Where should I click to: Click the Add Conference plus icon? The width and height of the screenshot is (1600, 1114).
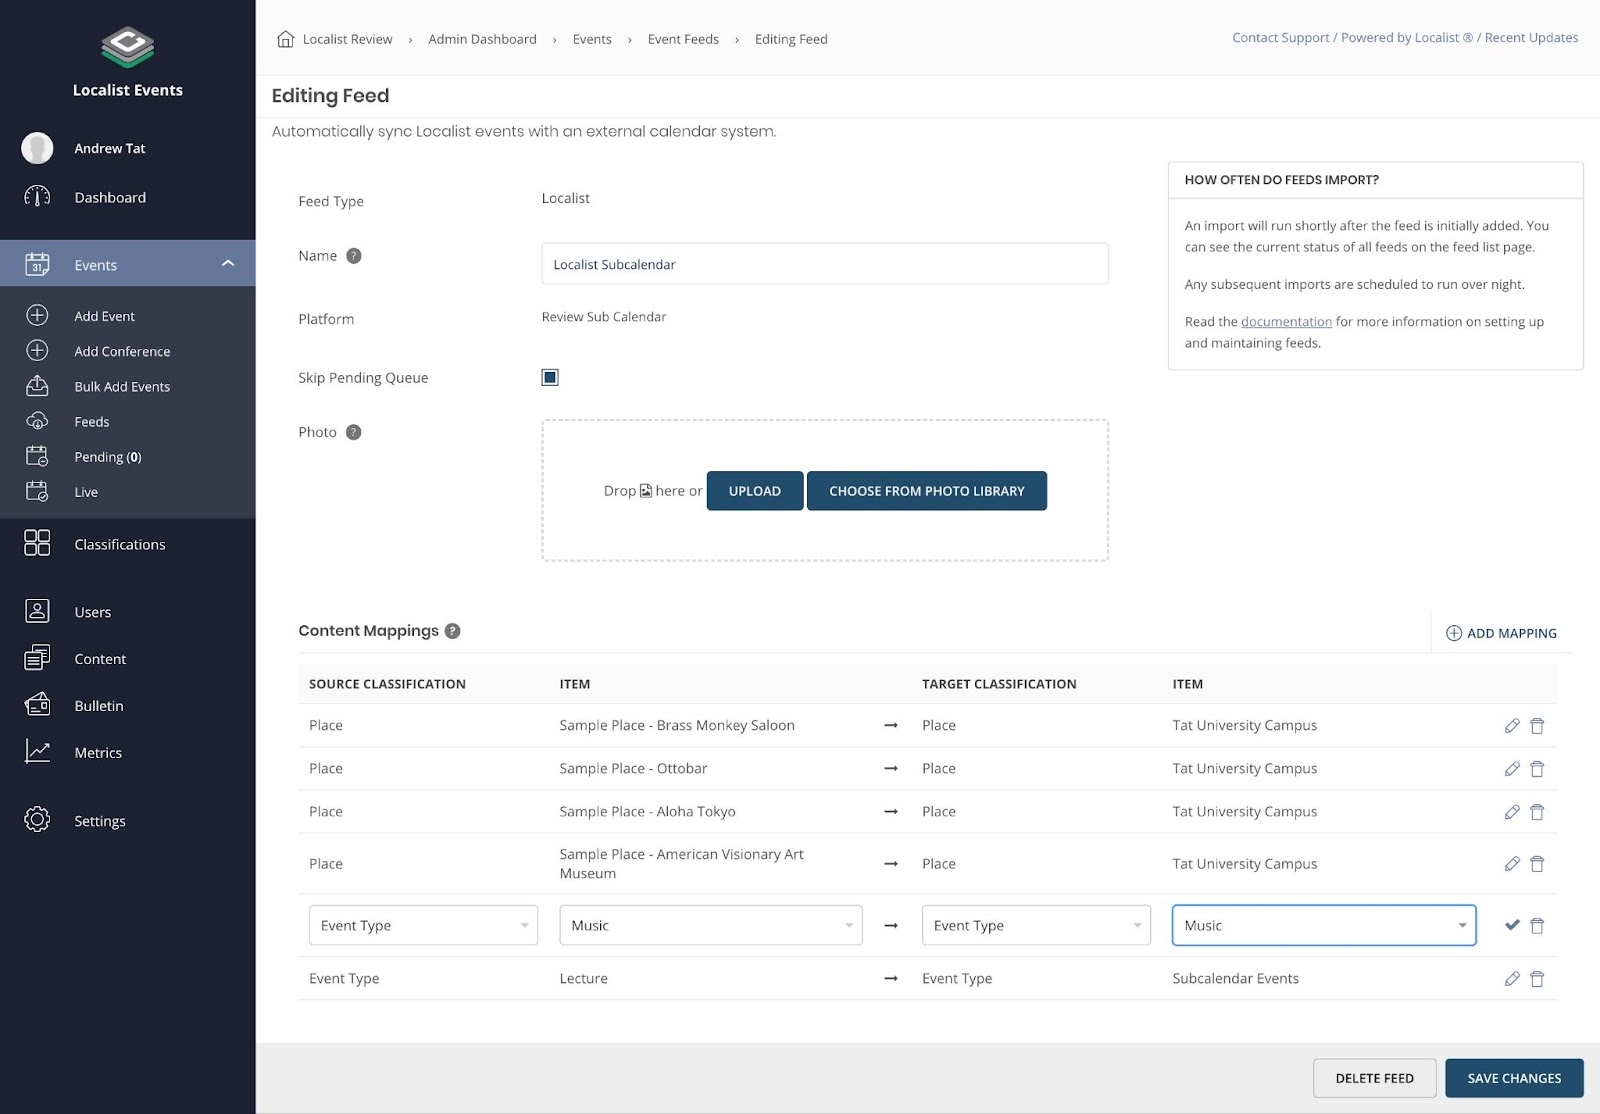[37, 350]
